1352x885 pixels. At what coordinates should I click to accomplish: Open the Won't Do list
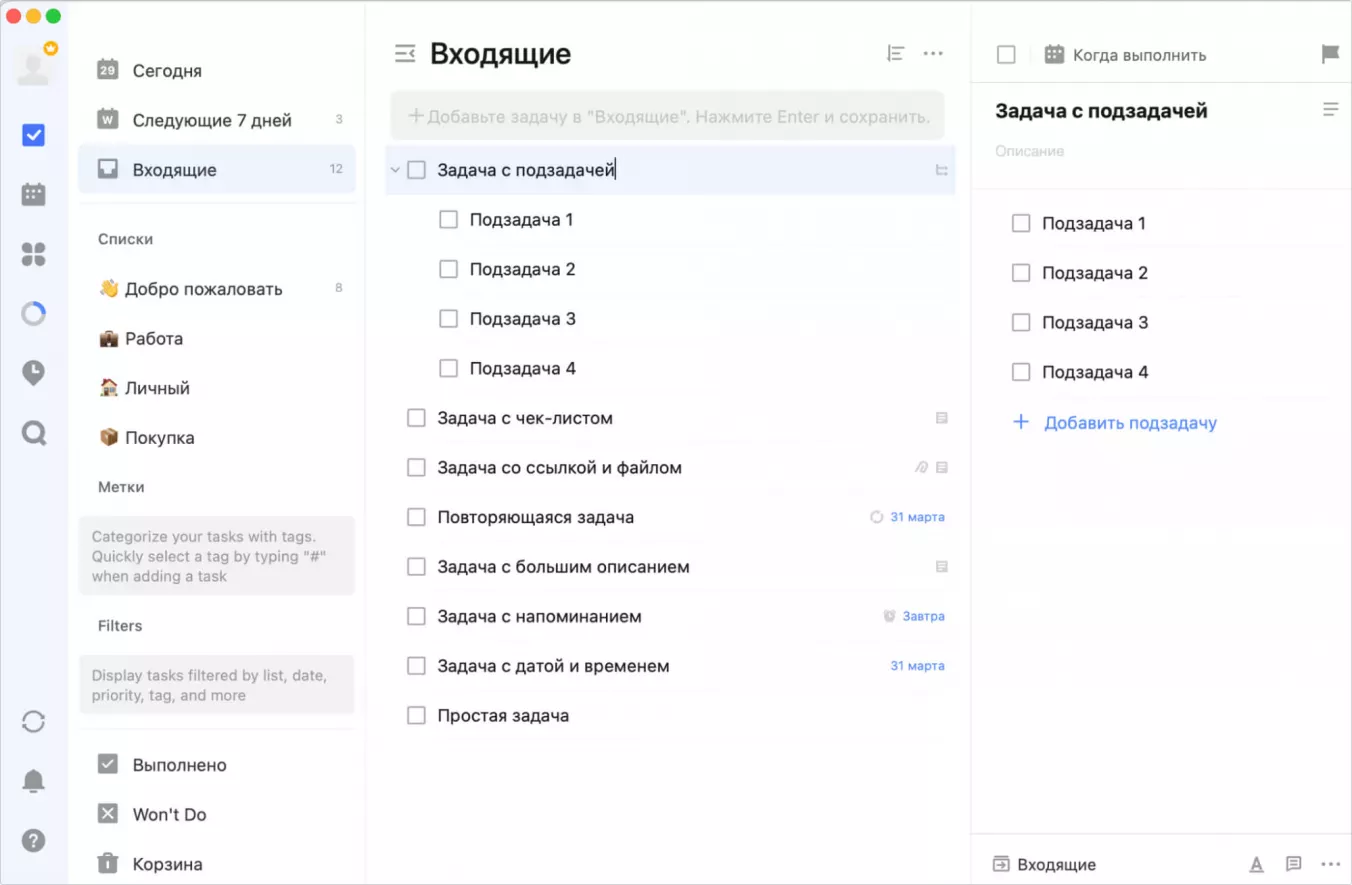tap(217, 815)
